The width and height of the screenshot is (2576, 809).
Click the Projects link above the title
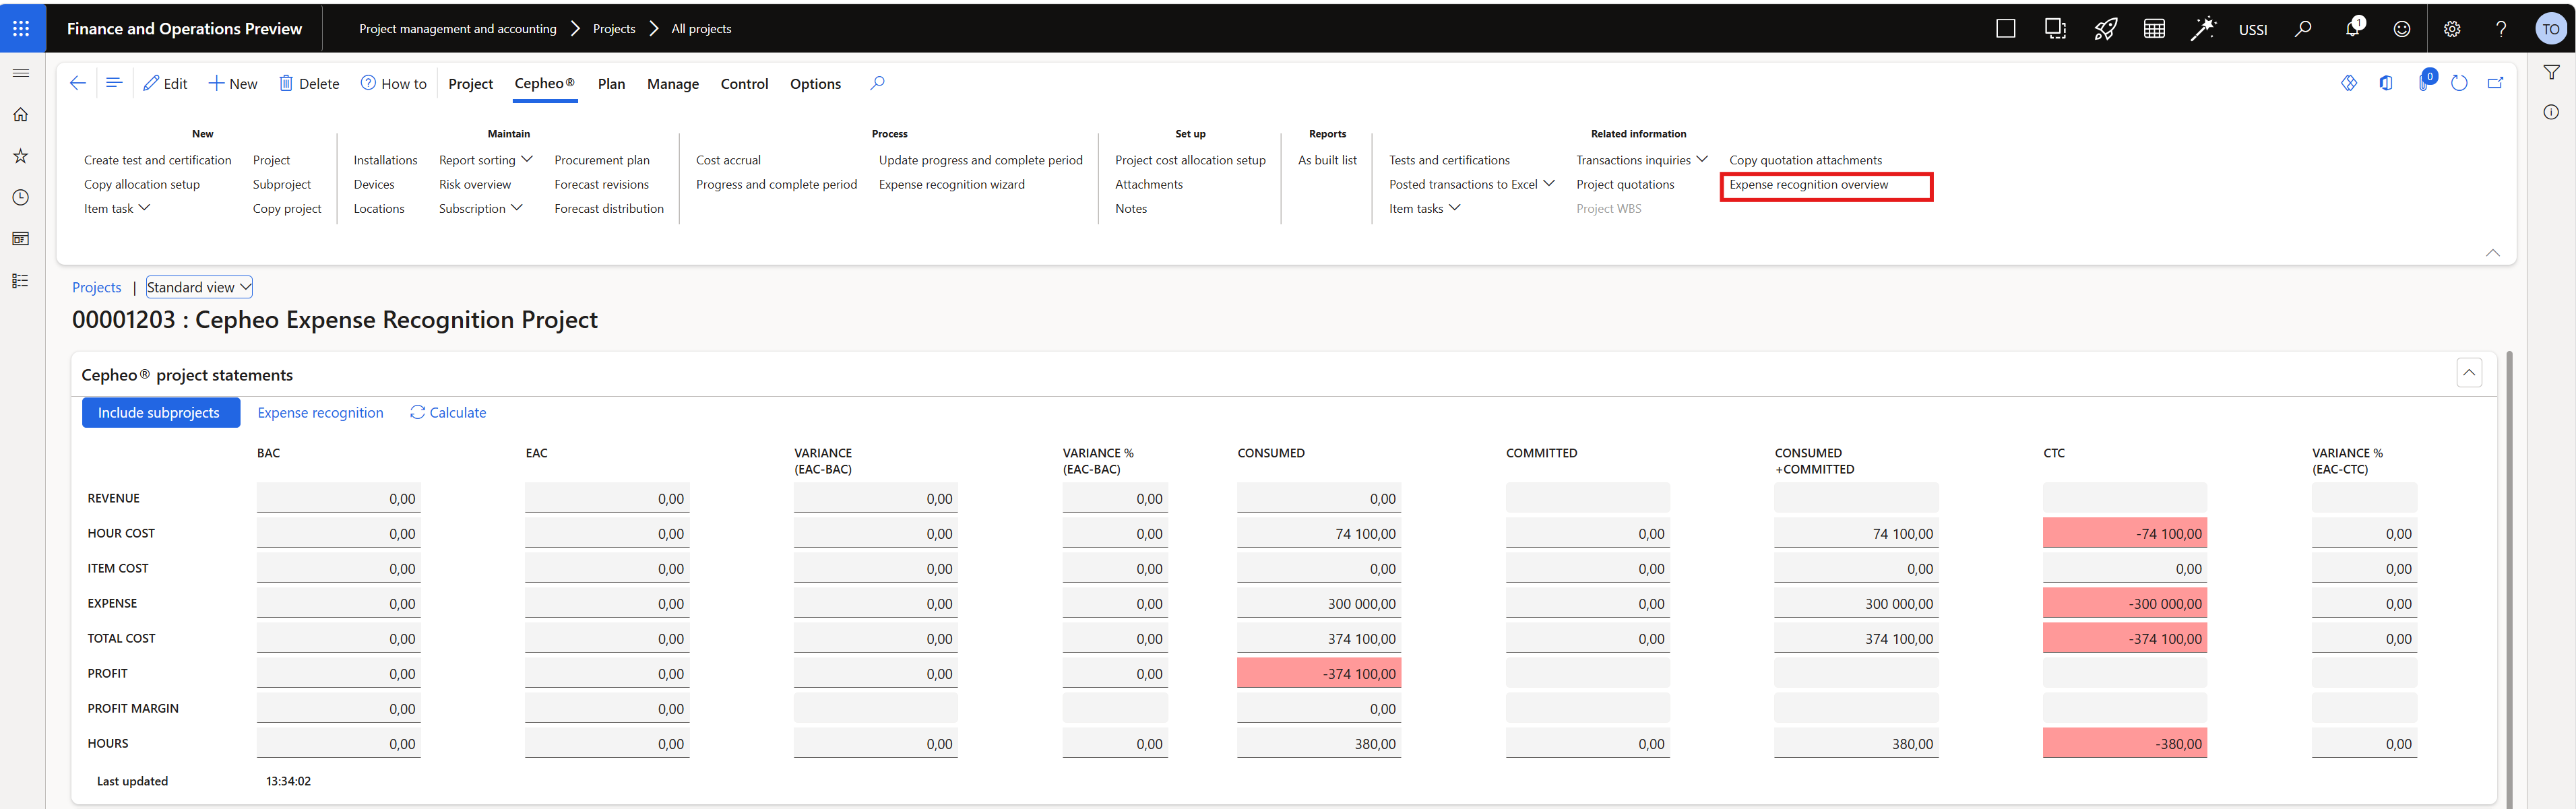[97, 287]
